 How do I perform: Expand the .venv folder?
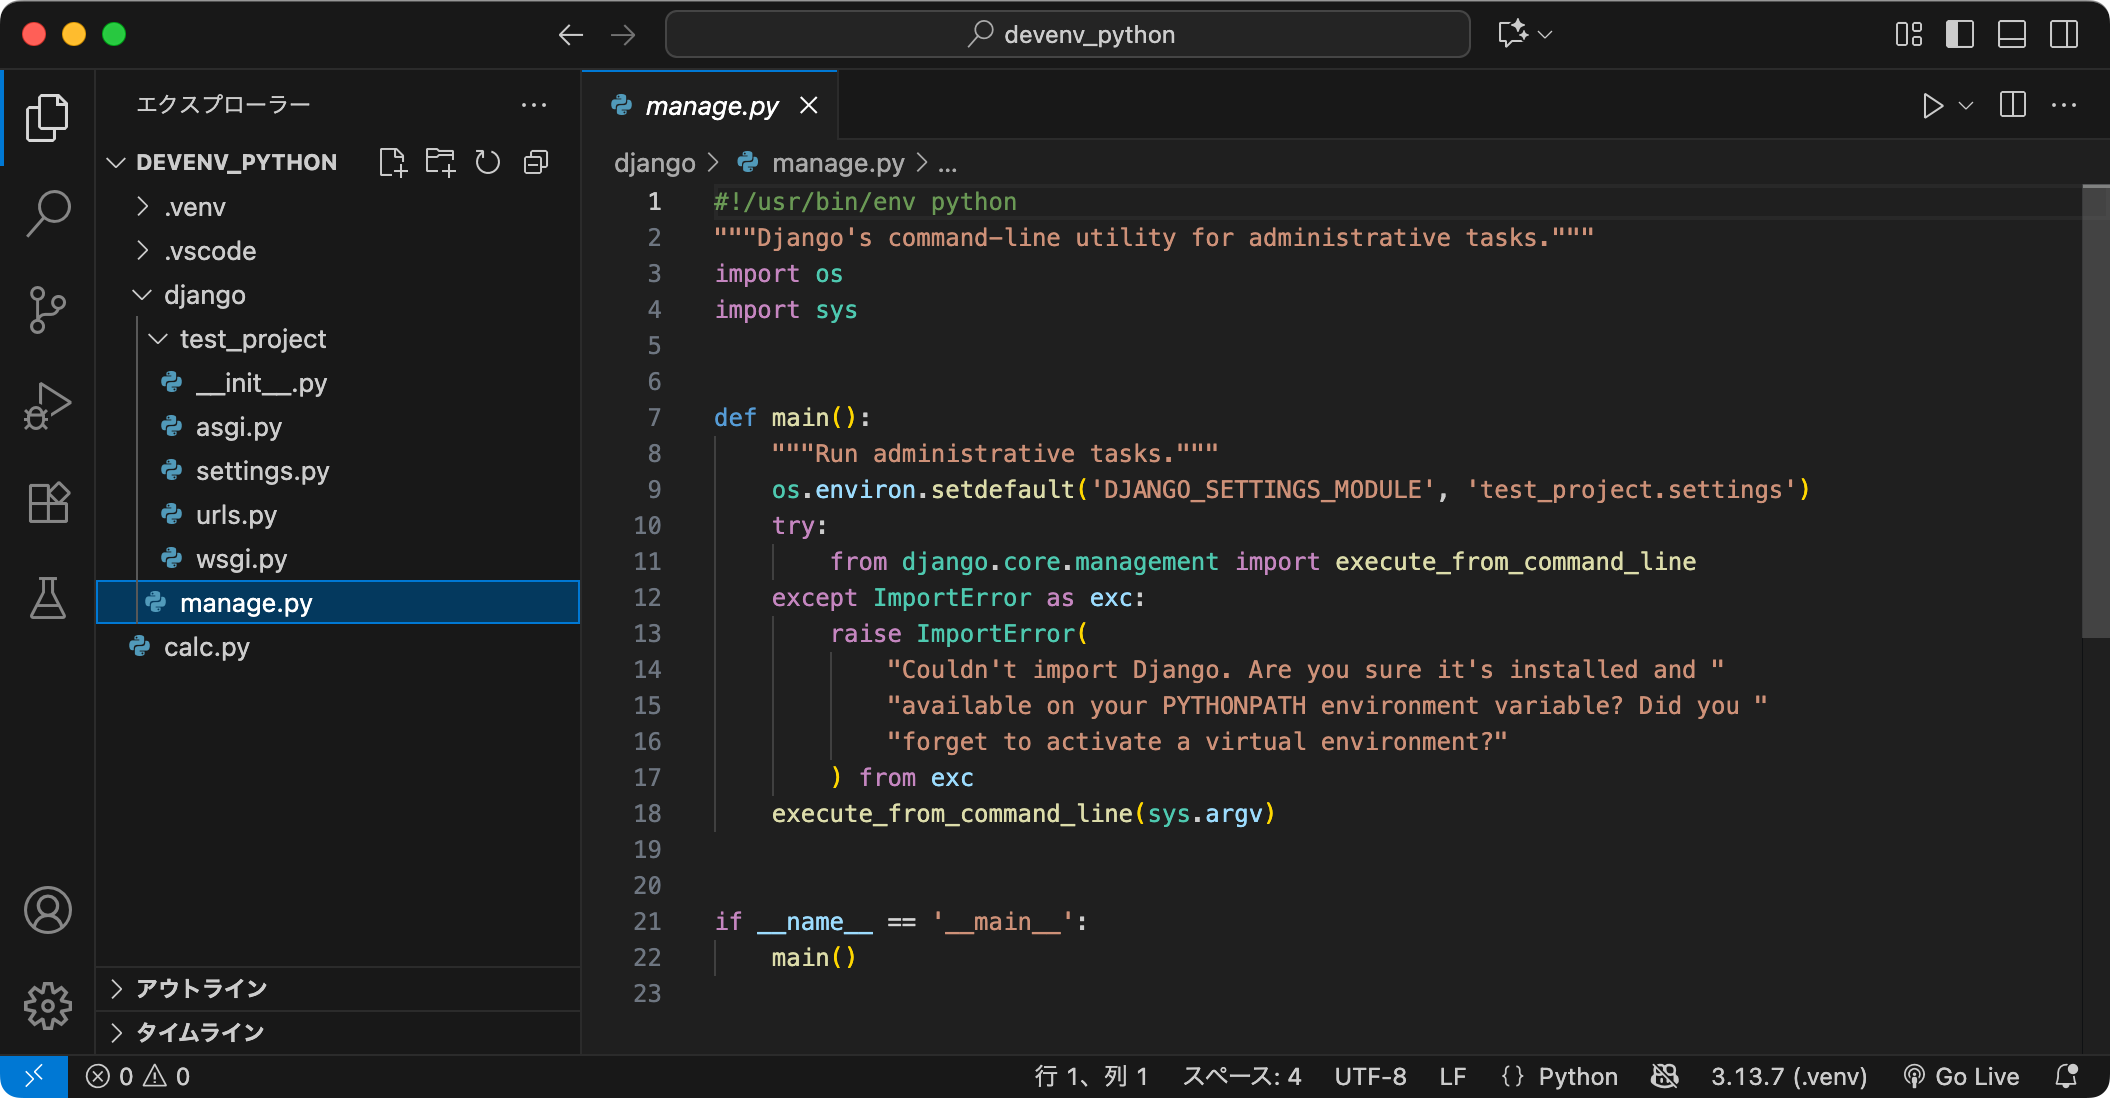(x=194, y=207)
